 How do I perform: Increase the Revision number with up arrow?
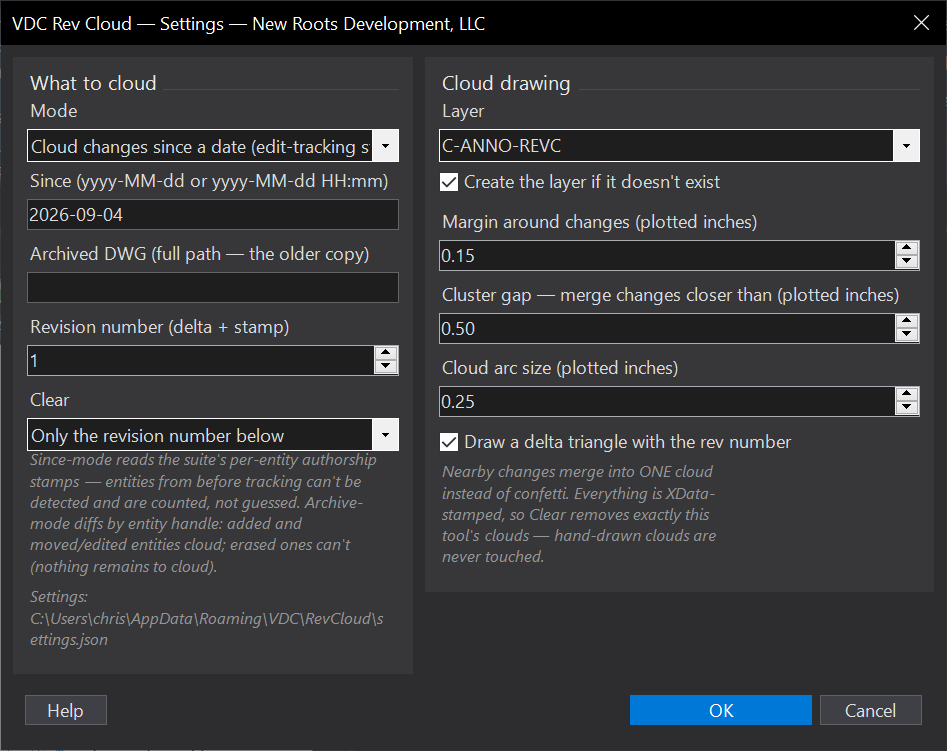tap(386, 353)
